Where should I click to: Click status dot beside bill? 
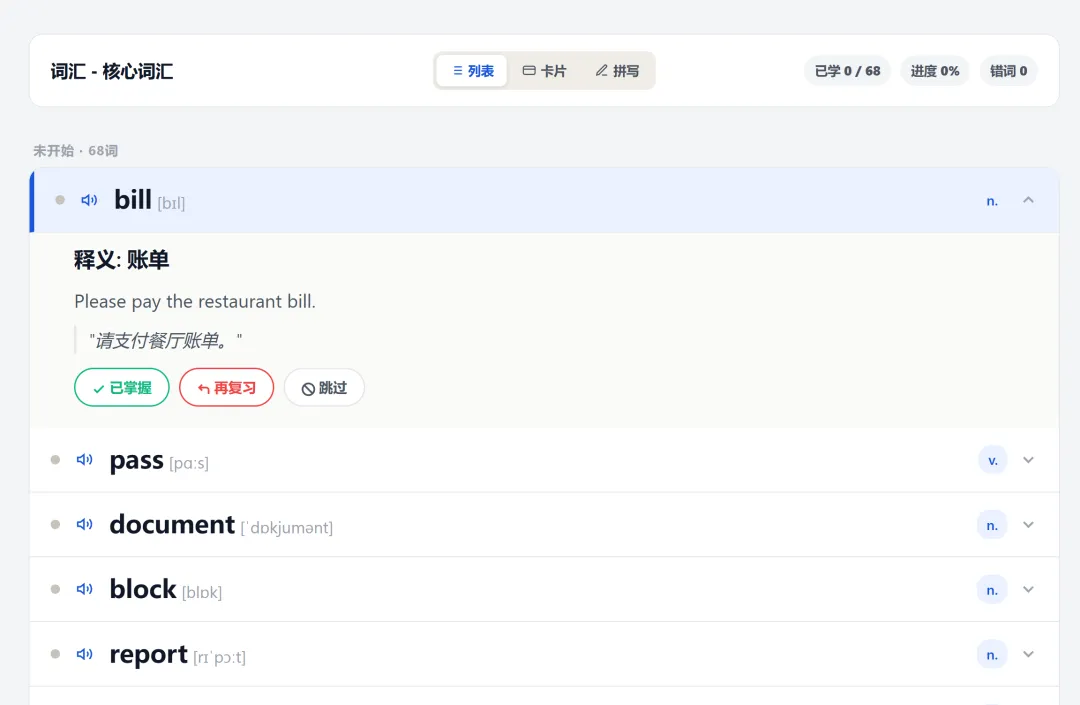point(60,200)
